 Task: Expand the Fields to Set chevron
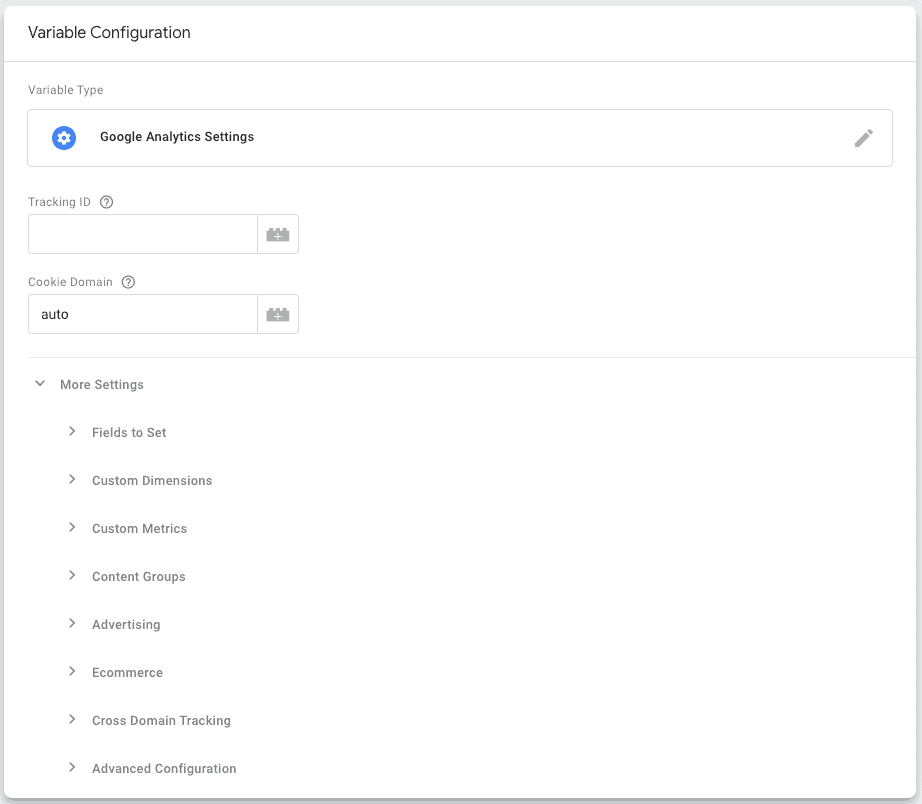(72, 432)
